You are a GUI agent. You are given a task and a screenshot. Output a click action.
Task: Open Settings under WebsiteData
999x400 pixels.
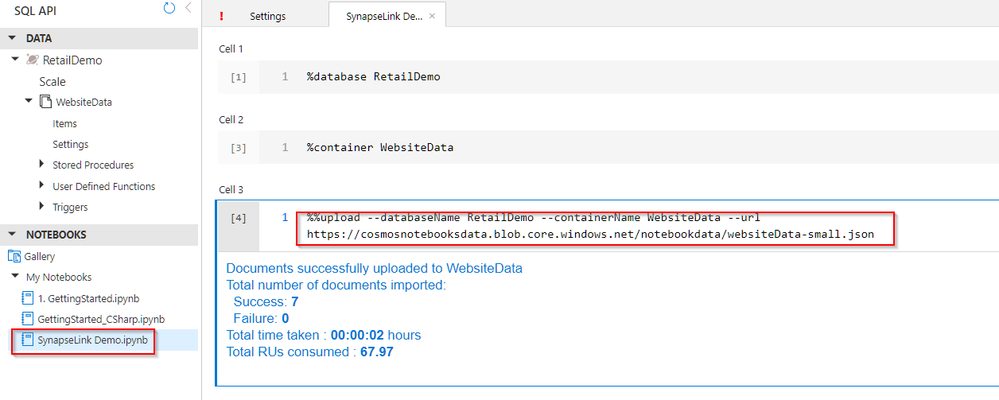[x=70, y=145]
